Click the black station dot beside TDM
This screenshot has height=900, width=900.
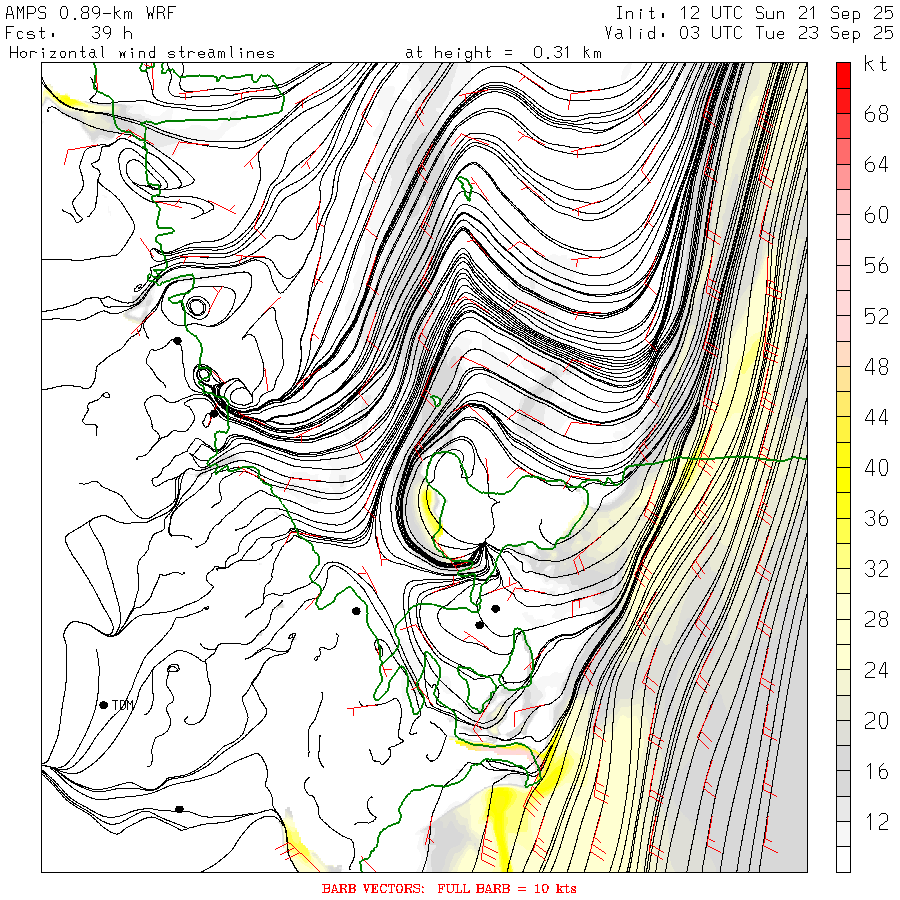(103, 705)
